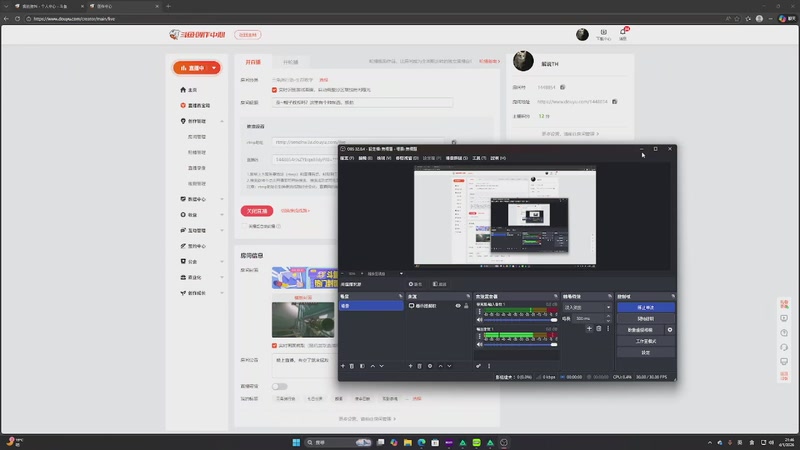The width and height of the screenshot is (800, 450).
Task: Open the orange live status dropdown arrow
Action: click(214, 68)
